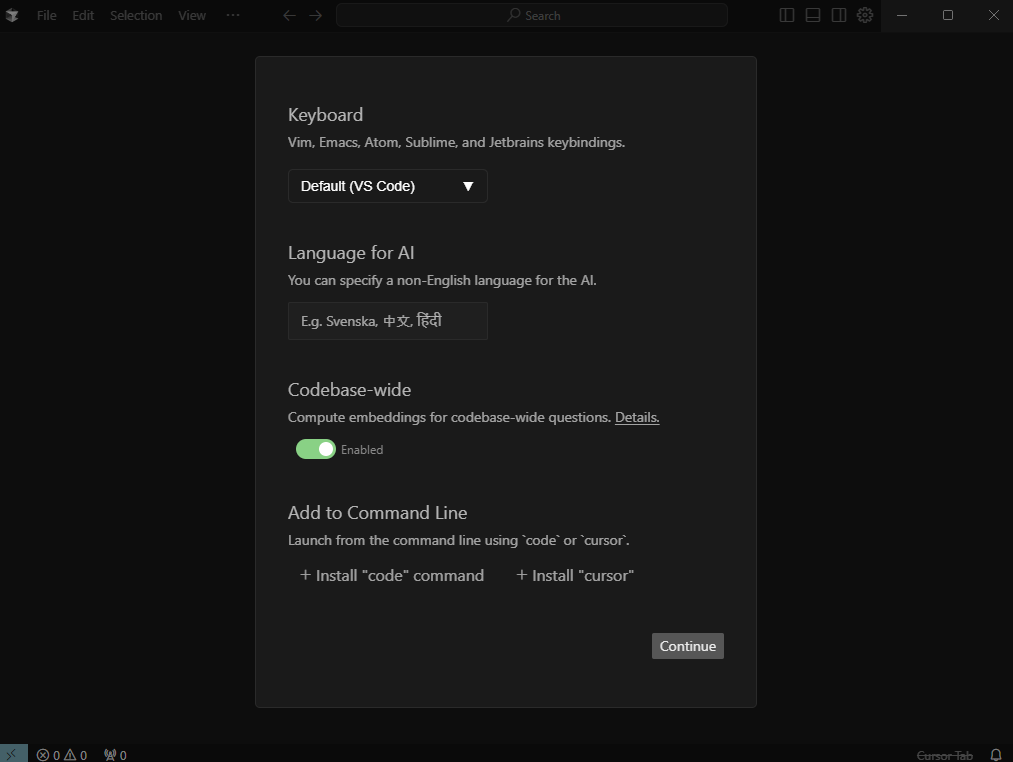Disable the codebase-wide embeddings toggle
The image size is (1013, 762).
pyautogui.click(x=315, y=449)
